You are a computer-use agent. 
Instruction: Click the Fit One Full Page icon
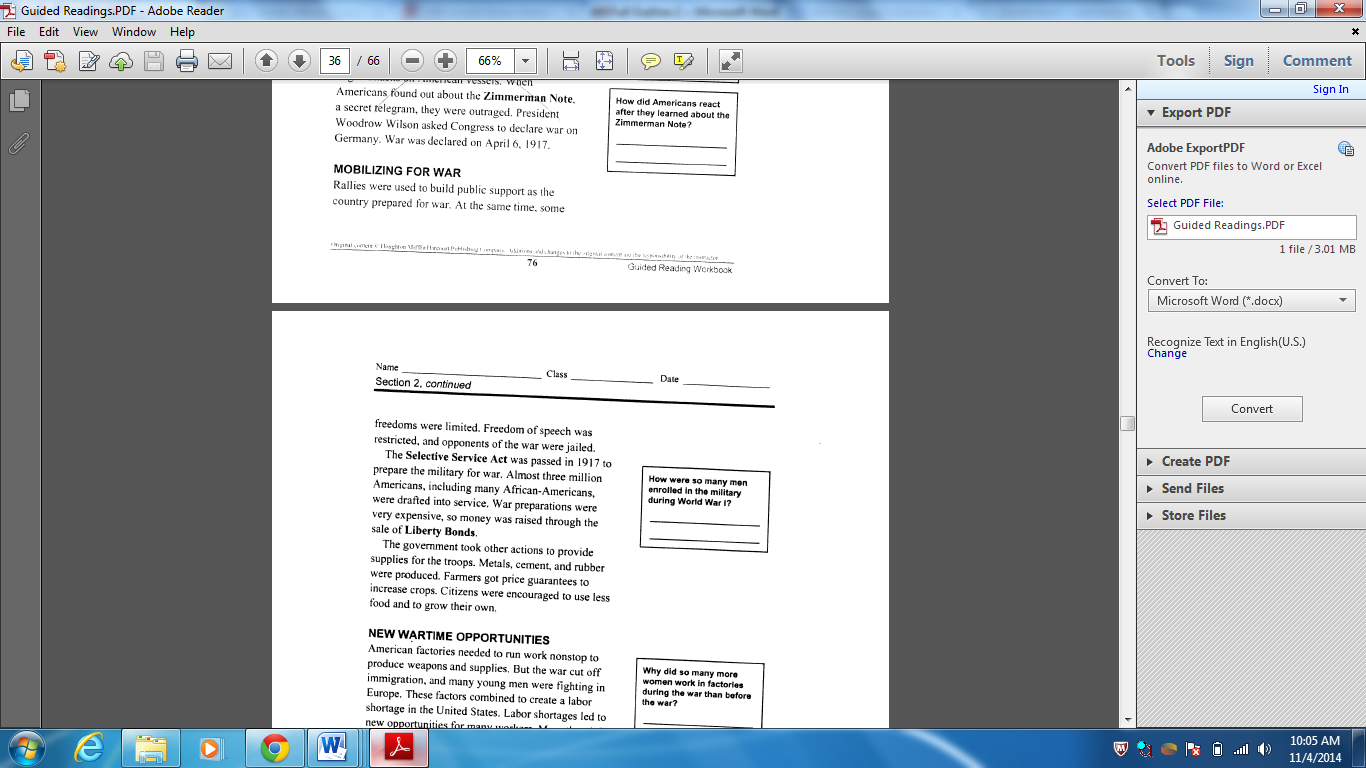604,61
